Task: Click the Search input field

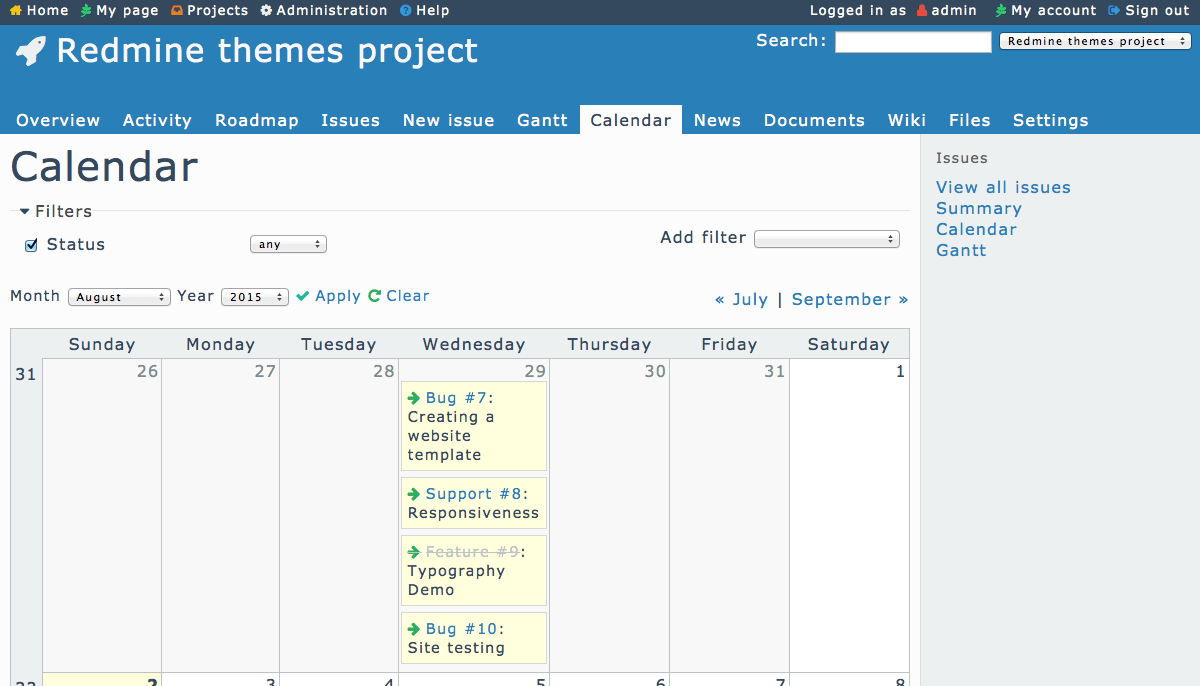Action: [x=913, y=42]
